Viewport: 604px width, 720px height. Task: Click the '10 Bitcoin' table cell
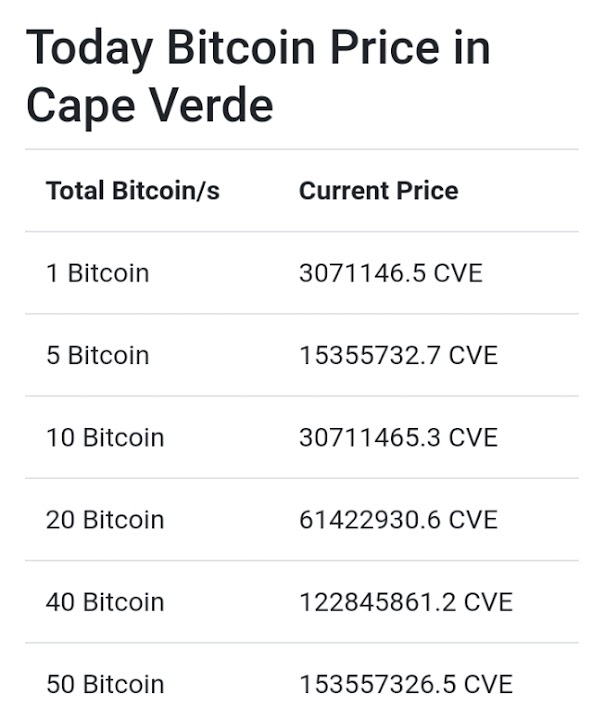pyautogui.click(x=105, y=437)
